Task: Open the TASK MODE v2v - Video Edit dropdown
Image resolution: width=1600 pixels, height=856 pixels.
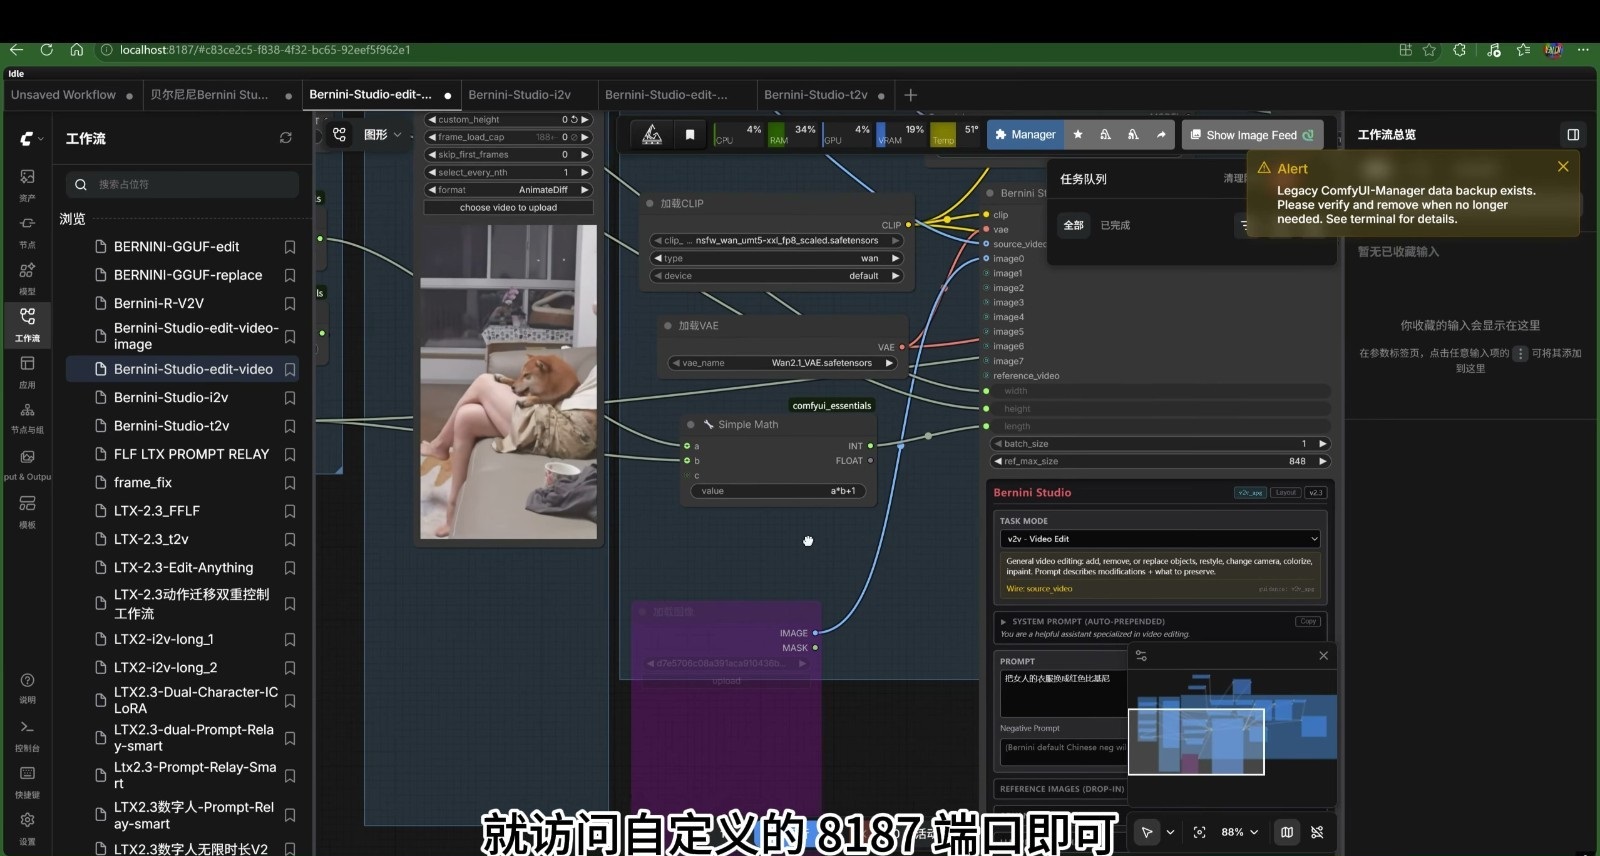Action: pyautogui.click(x=1160, y=539)
